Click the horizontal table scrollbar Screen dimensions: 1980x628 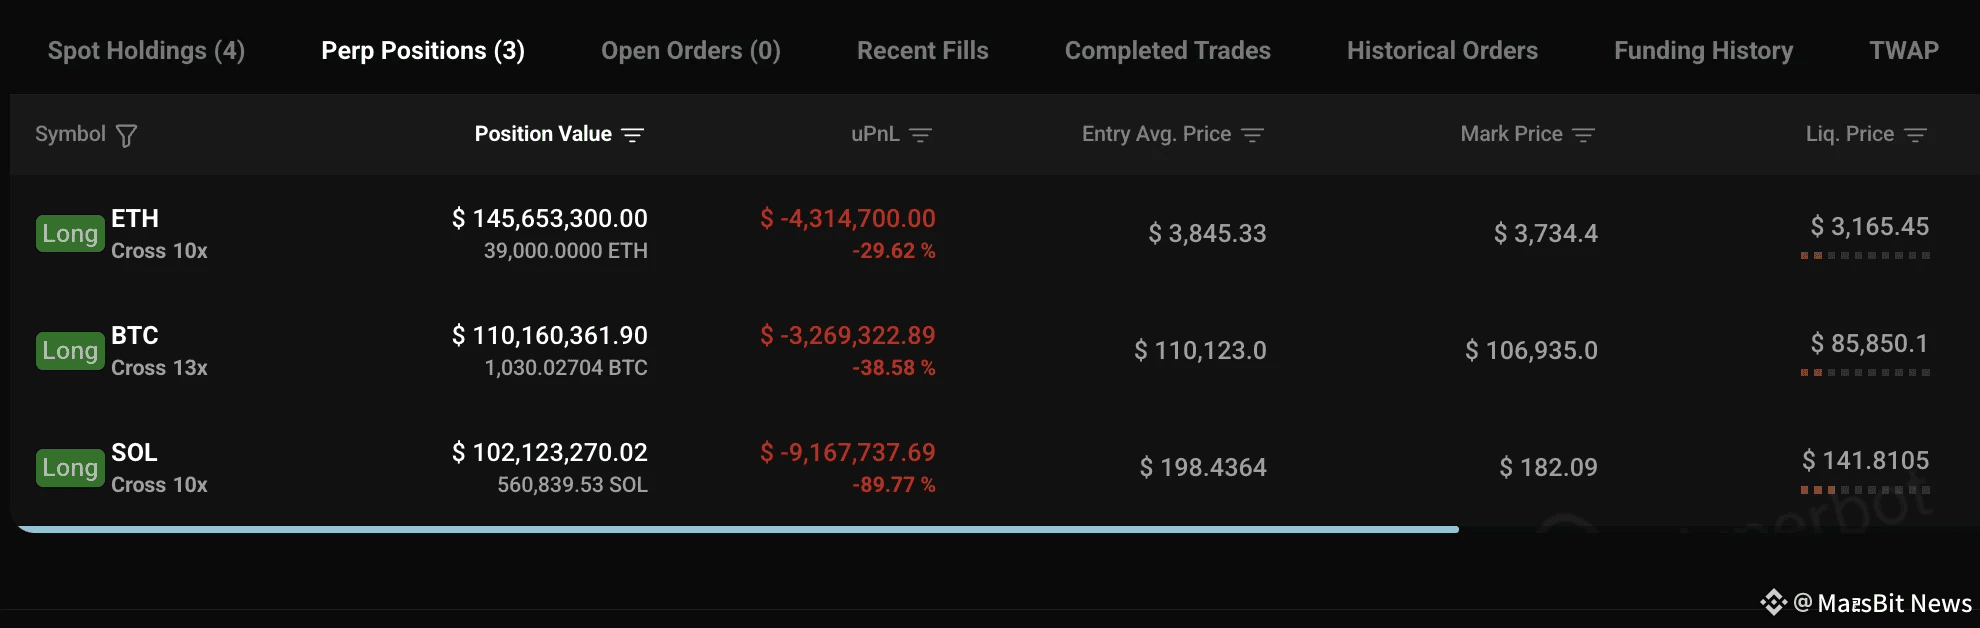click(x=738, y=529)
